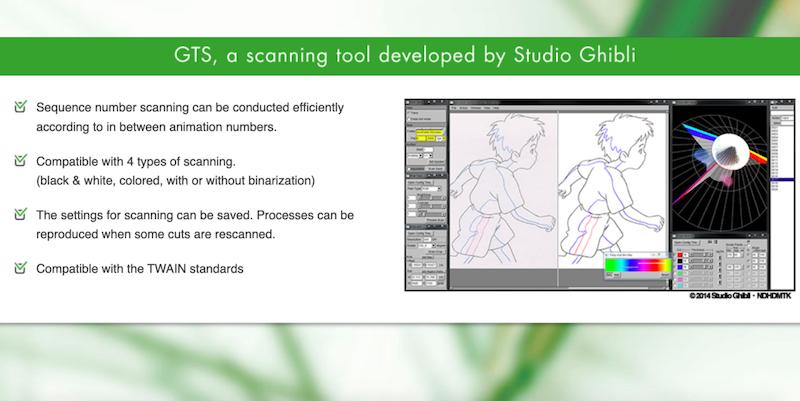Pick the red trace color swatch
Screen dimensions: 800x401
[680, 255]
